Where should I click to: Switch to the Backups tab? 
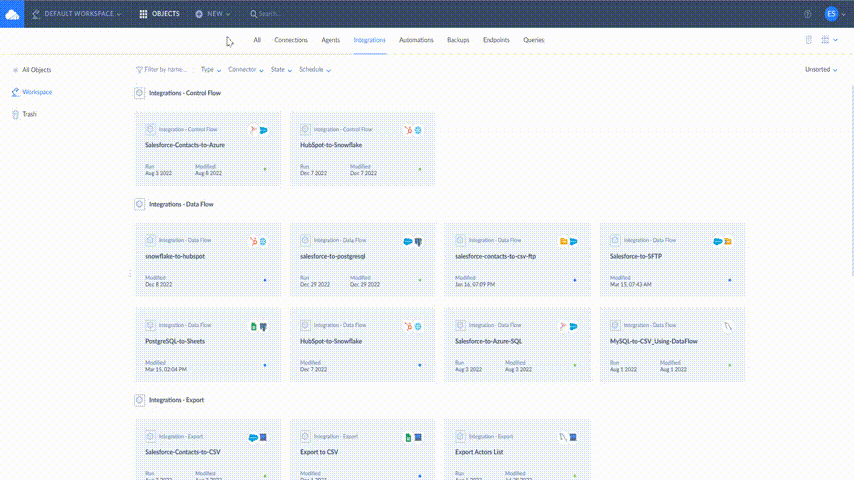tap(458, 40)
